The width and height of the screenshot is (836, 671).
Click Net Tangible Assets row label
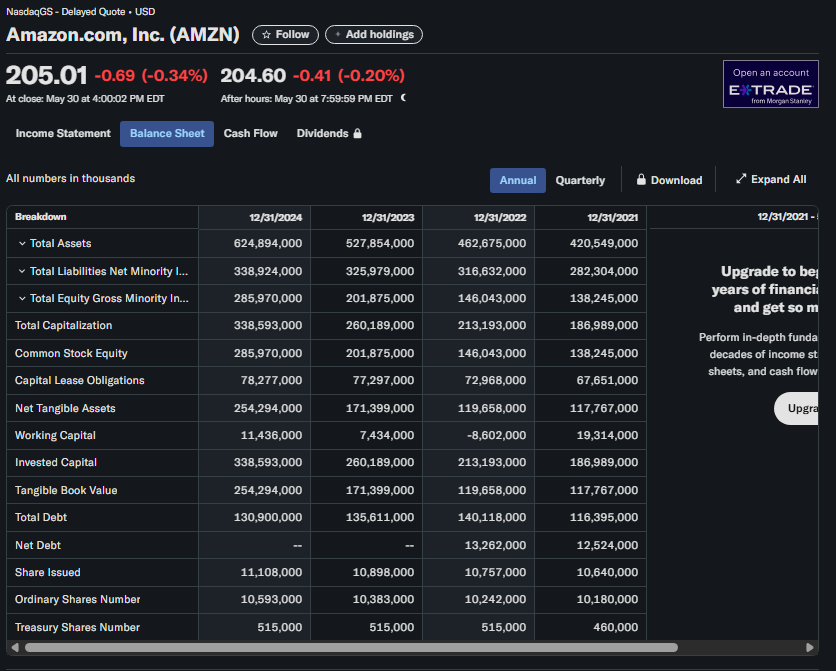pos(65,408)
